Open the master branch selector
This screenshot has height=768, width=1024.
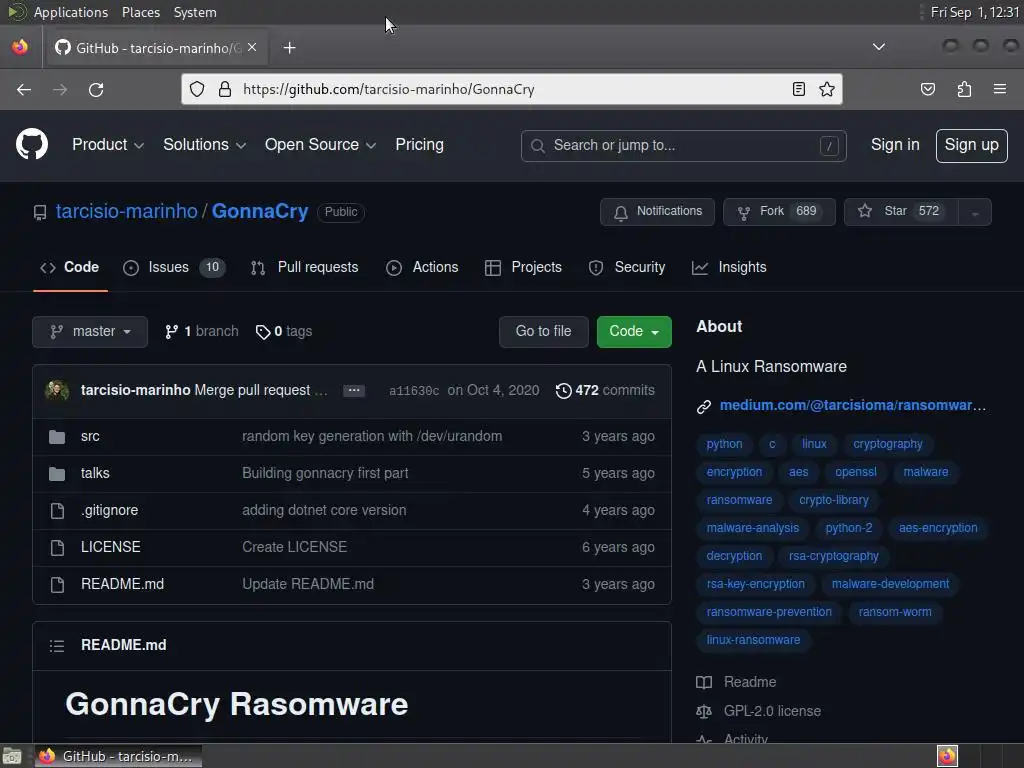point(90,332)
